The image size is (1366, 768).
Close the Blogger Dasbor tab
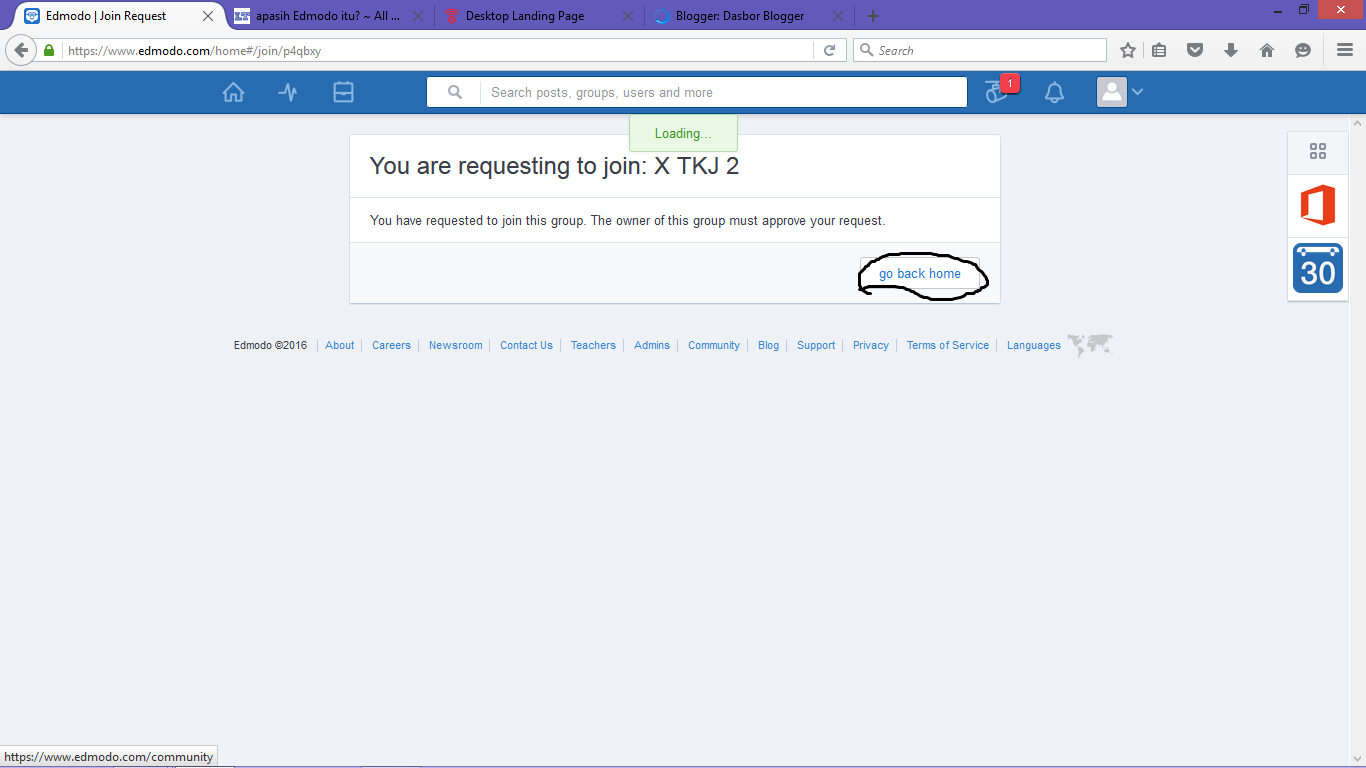click(x=838, y=16)
